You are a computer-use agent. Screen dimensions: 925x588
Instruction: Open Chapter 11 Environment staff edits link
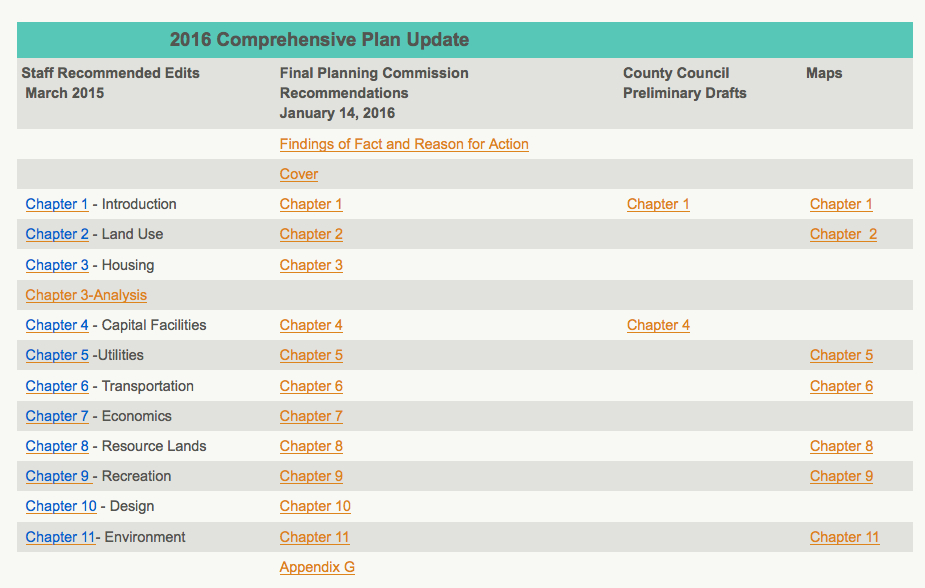click(58, 537)
